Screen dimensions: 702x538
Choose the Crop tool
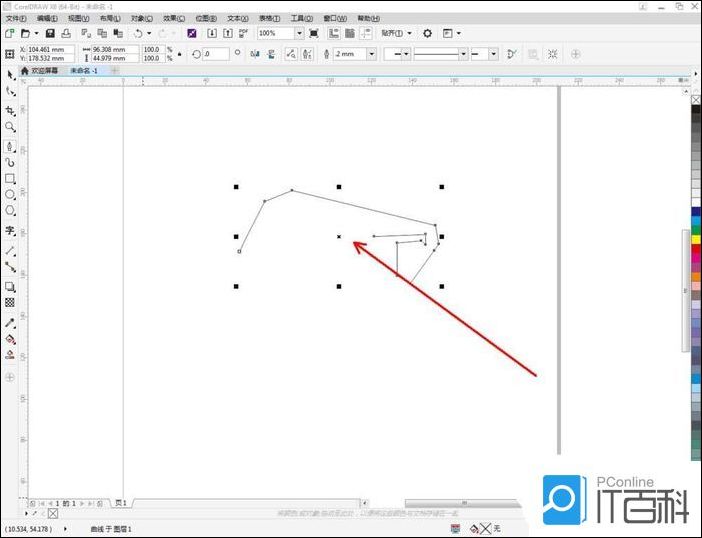click(x=10, y=111)
